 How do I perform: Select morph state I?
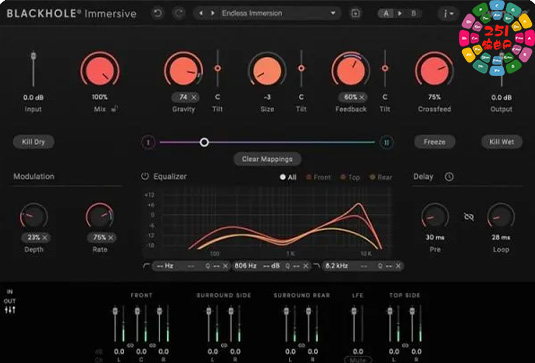[148, 142]
